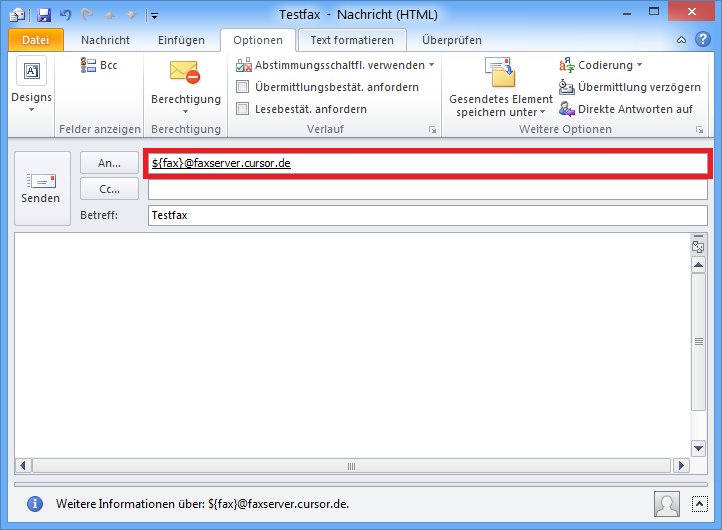Click the contact photo placeholder icon
Image resolution: width=722 pixels, height=530 pixels.
[x=667, y=504]
